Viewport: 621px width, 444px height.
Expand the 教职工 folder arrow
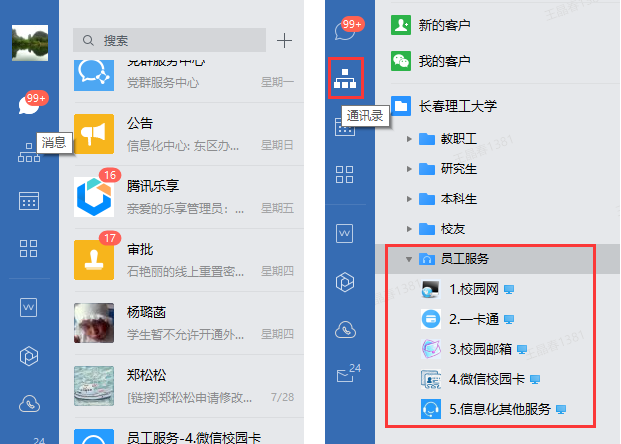pyautogui.click(x=409, y=139)
